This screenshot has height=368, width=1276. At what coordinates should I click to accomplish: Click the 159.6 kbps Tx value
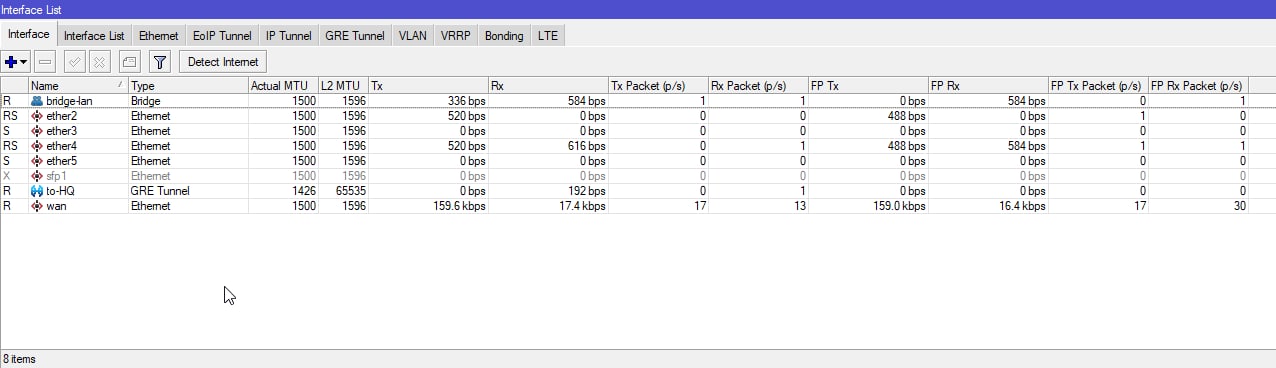coord(458,206)
